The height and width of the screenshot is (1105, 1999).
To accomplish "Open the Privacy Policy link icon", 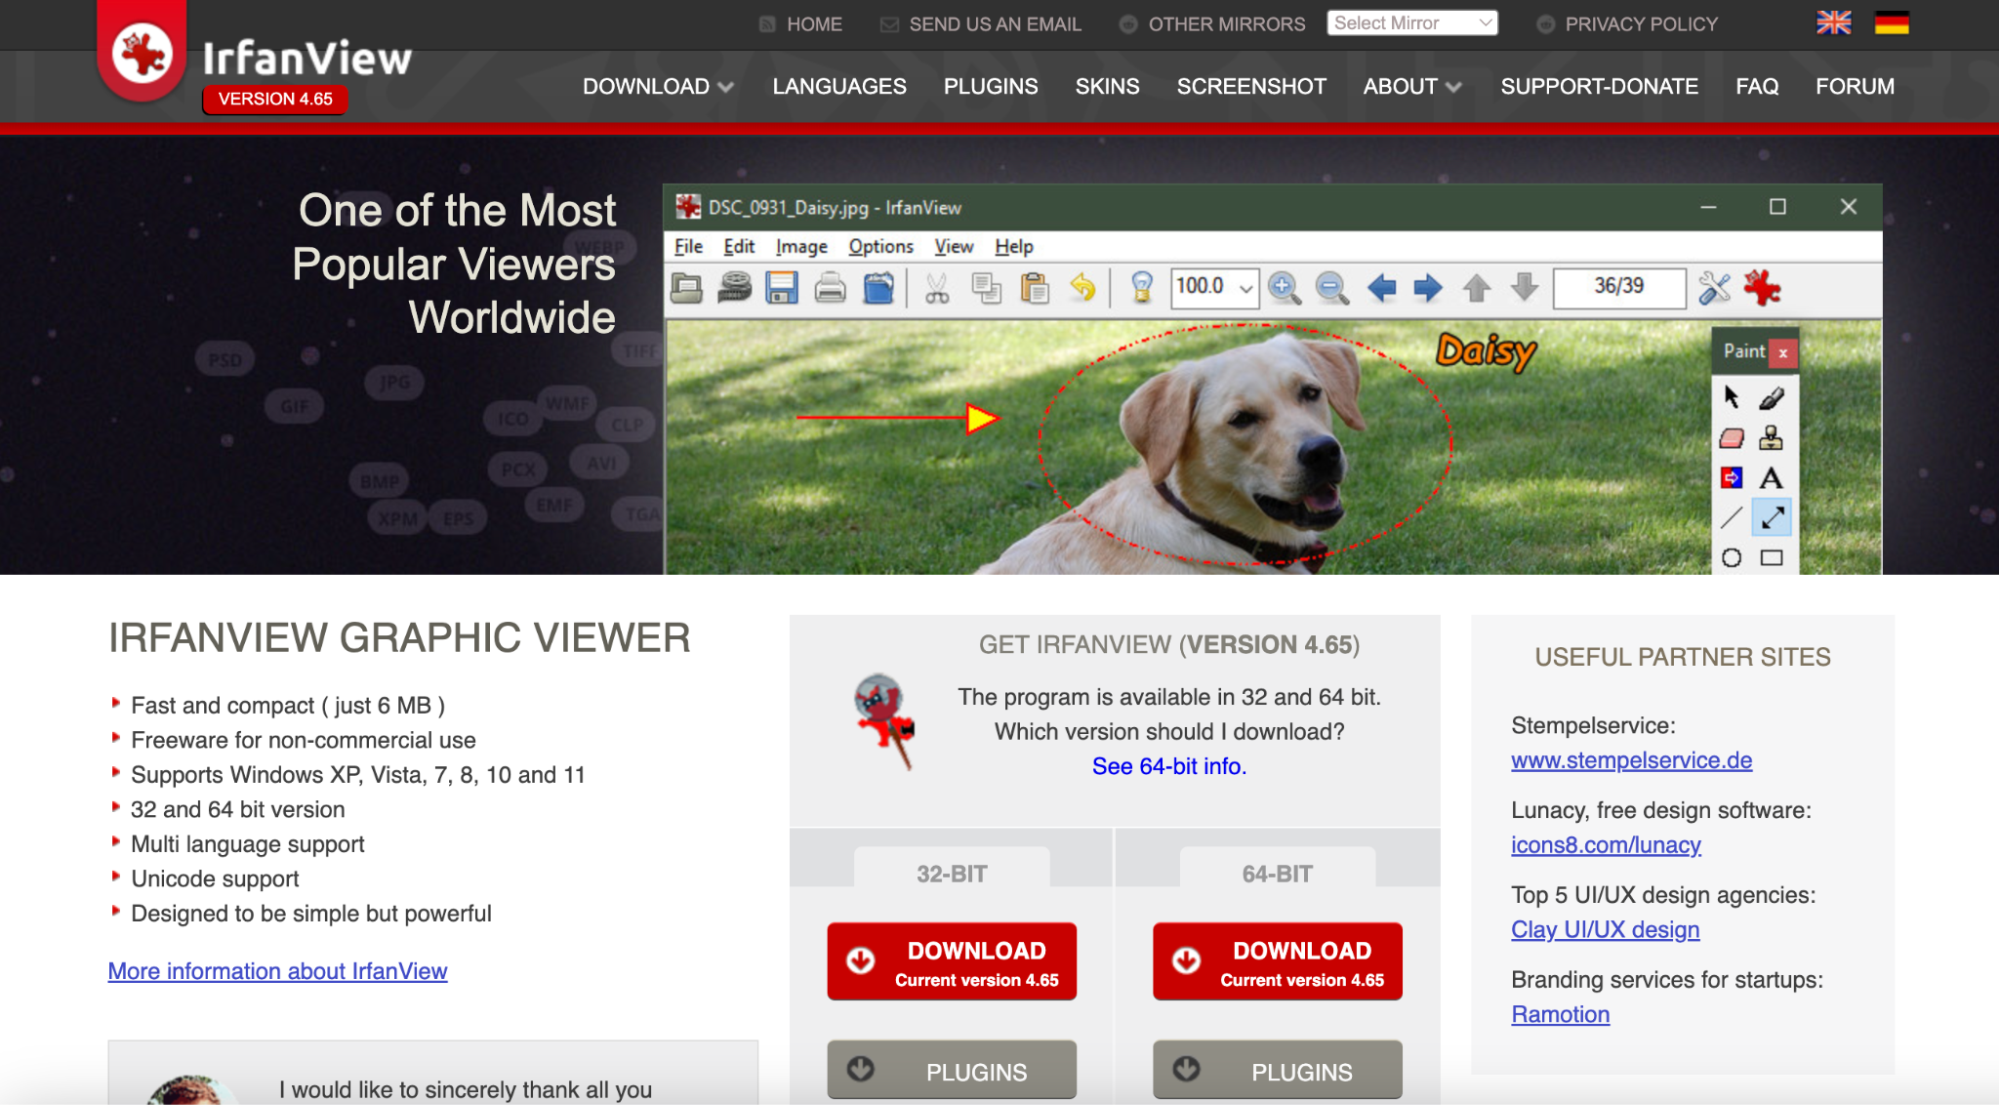I will click(x=1545, y=25).
